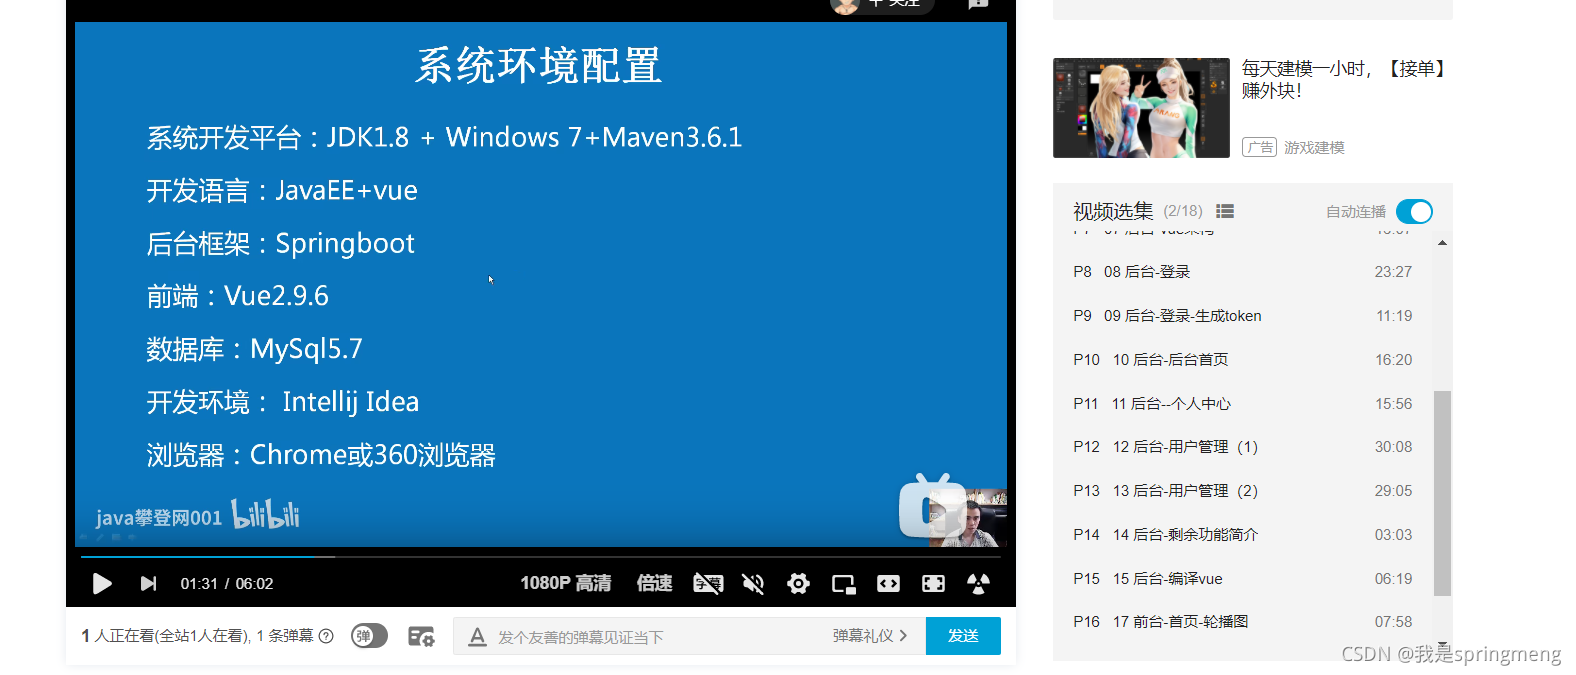Enable picture-in-picture mode
This screenshot has width=1576, height=675.
(843, 583)
